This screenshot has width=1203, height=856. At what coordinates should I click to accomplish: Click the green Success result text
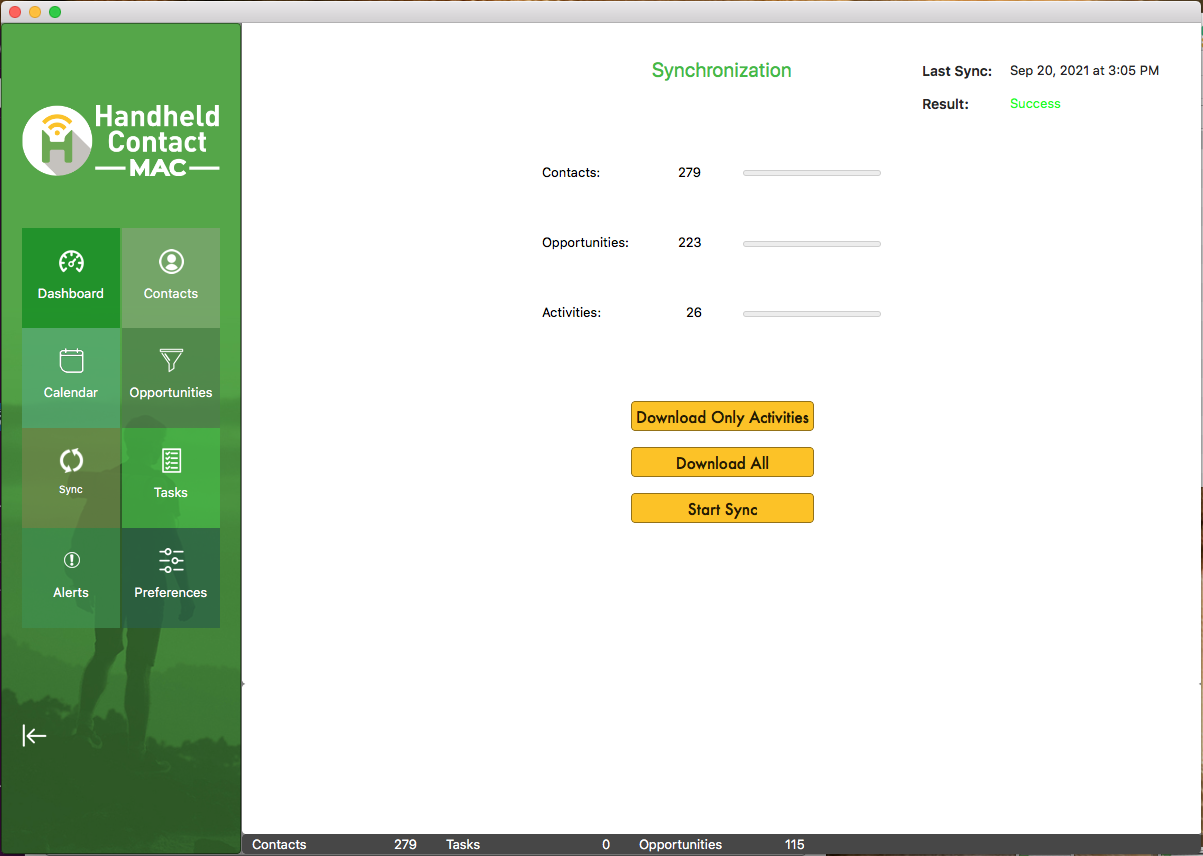pyautogui.click(x=1035, y=103)
